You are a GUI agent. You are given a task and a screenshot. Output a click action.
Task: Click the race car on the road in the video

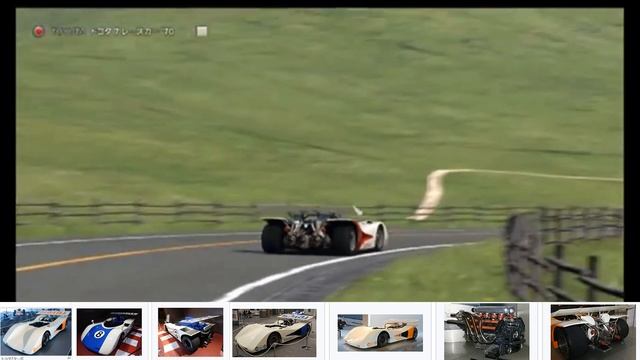point(324,231)
